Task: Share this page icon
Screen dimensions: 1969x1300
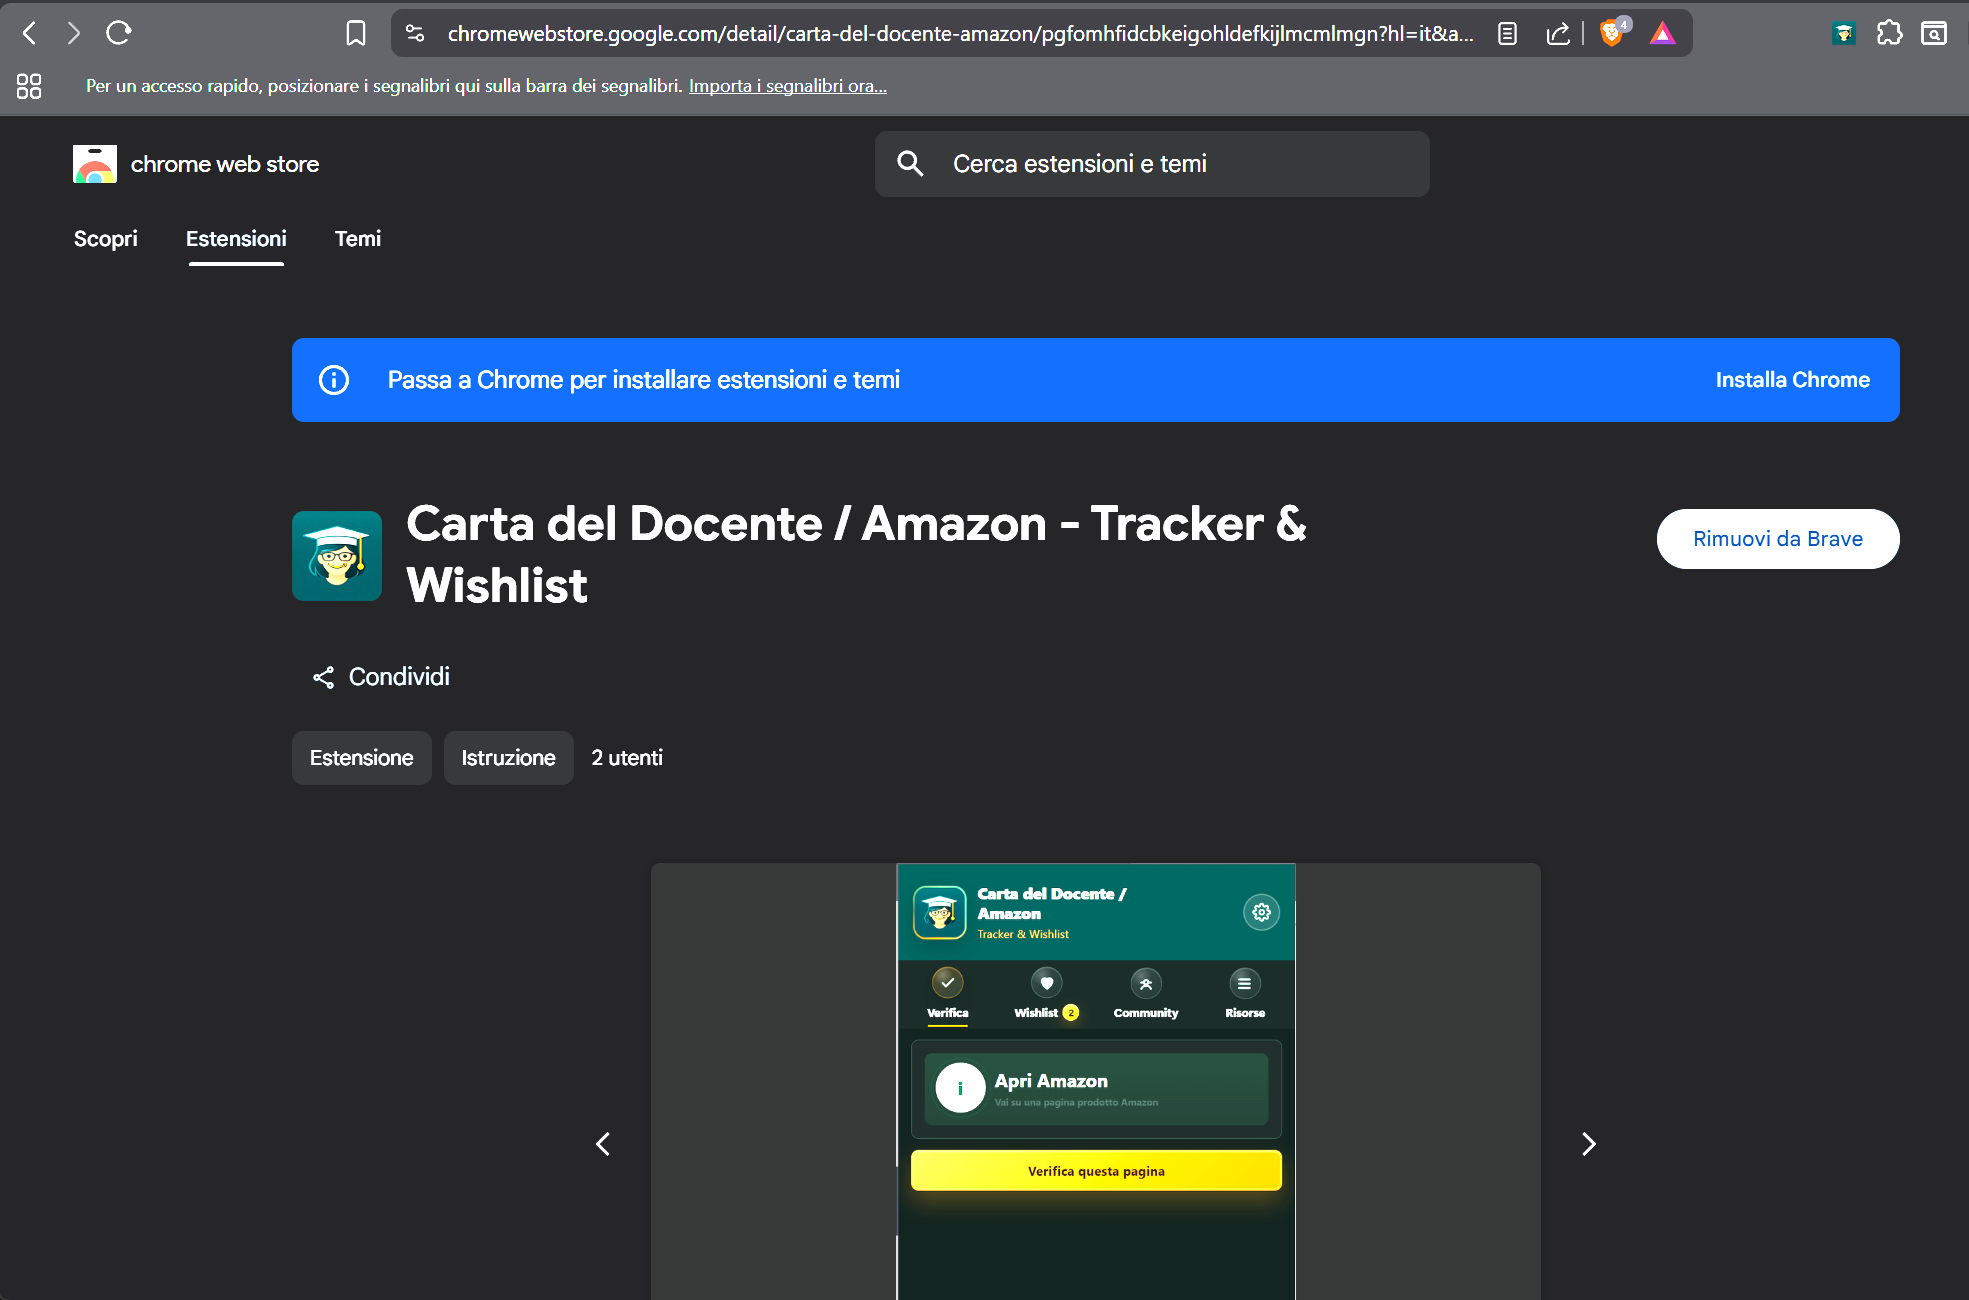Action: pos(1557,34)
